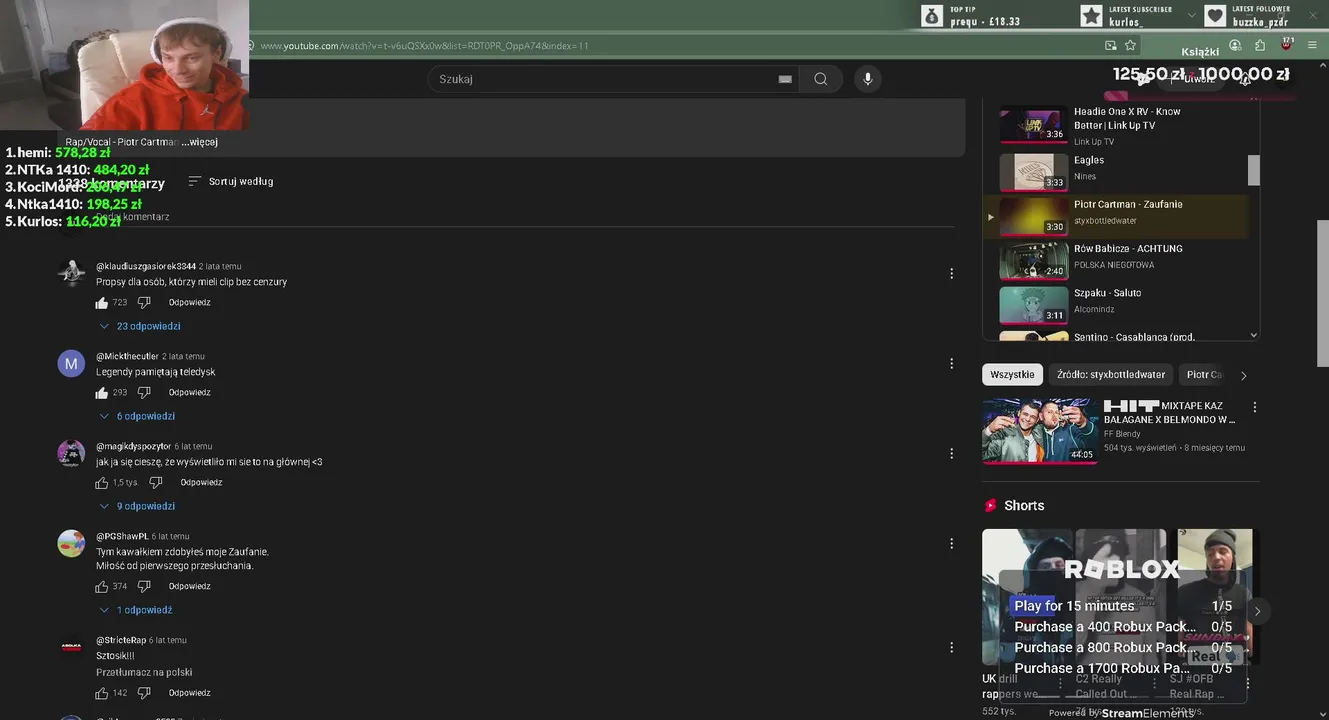Open options menu for magikdyspozytor comment
The image size is (1329, 720).
tap(951, 453)
